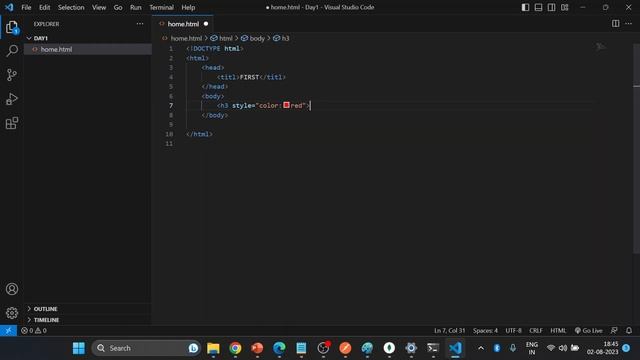640x360 pixels.
Task: Open the Manage gear icon
Action: [x=12, y=313]
